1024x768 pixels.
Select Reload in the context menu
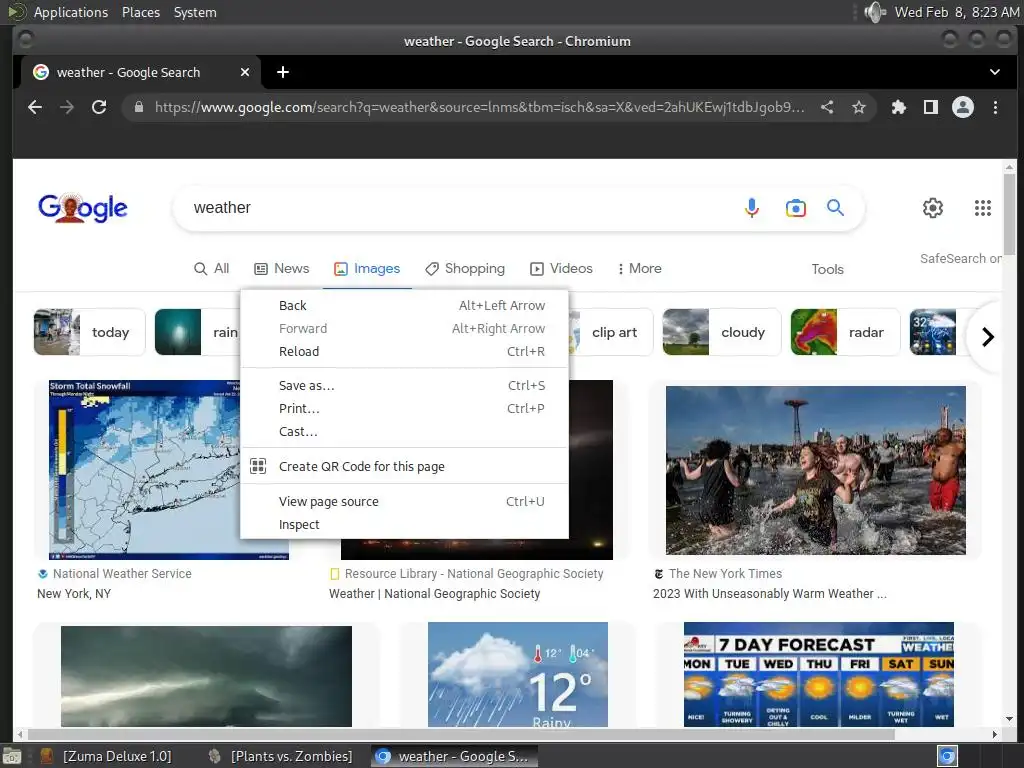click(404, 351)
